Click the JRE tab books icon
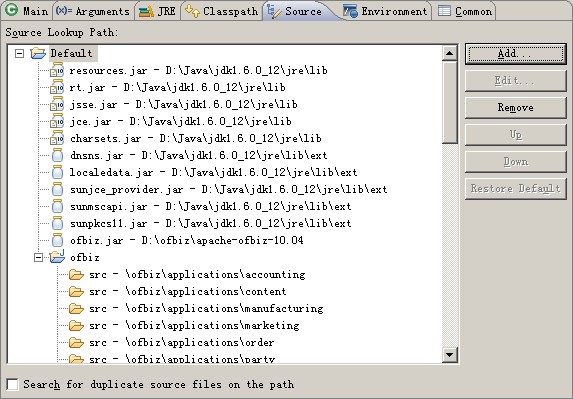This screenshot has height=399, width=573. pos(146,12)
